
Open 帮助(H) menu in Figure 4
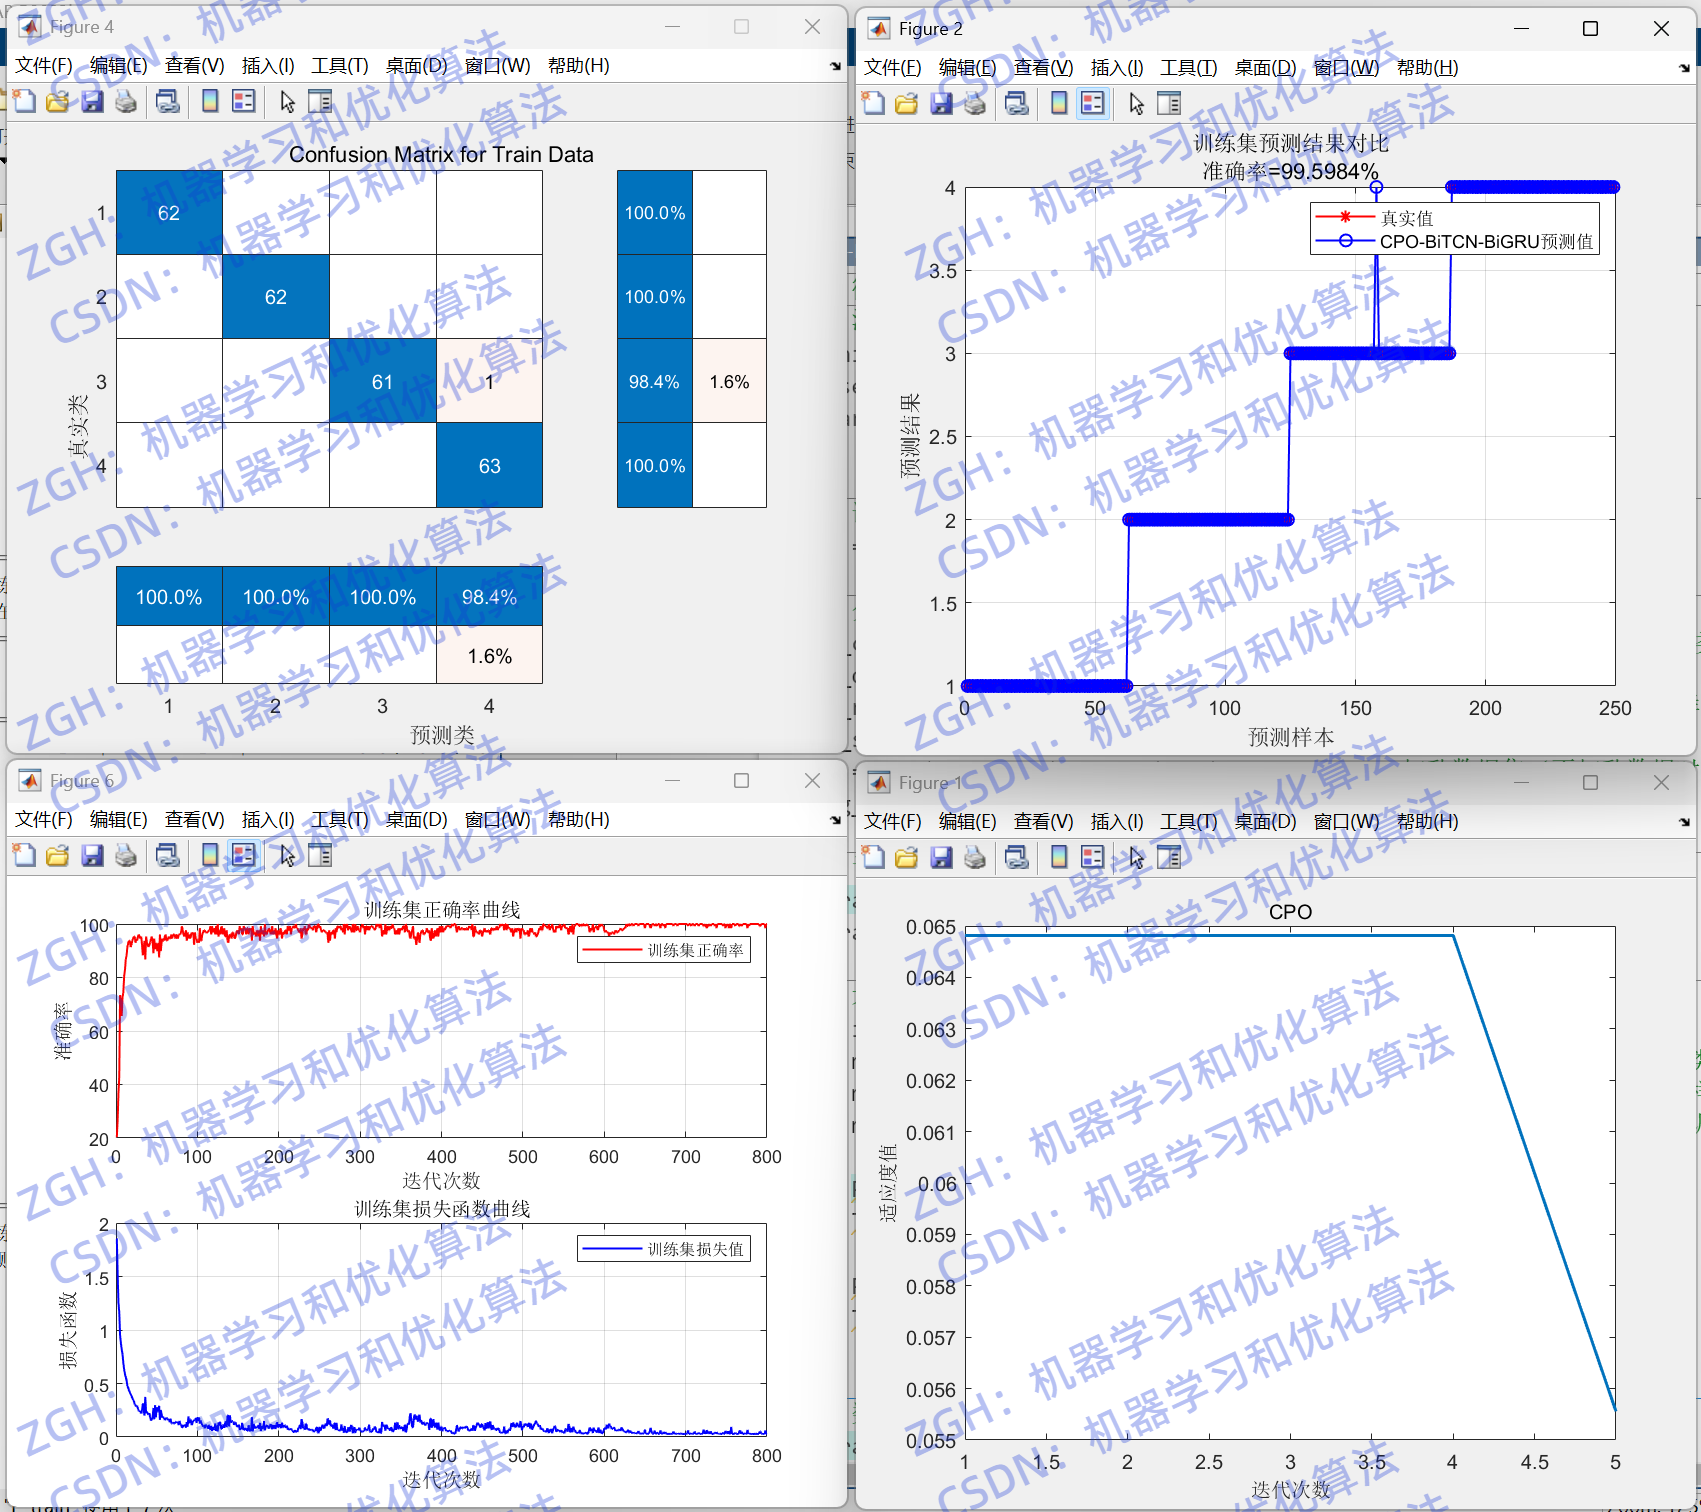pyautogui.click(x=578, y=66)
